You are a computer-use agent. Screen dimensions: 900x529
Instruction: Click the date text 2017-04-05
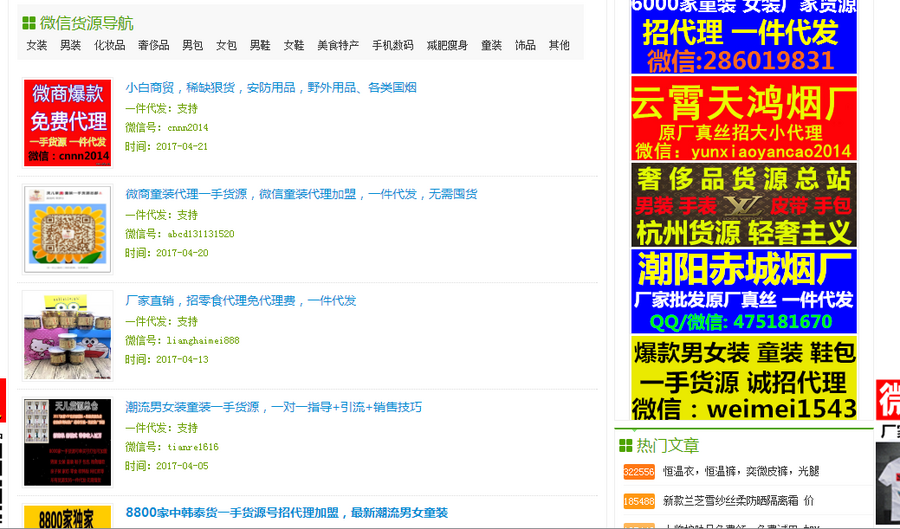[x=182, y=466]
